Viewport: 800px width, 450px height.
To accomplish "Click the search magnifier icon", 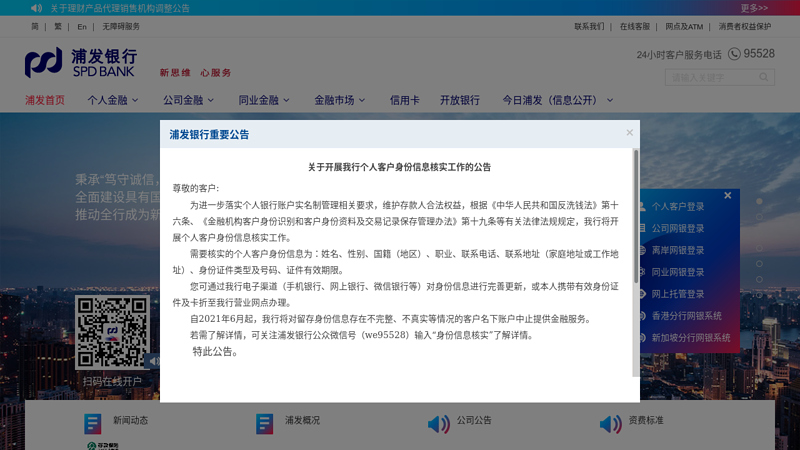I will click(763, 77).
